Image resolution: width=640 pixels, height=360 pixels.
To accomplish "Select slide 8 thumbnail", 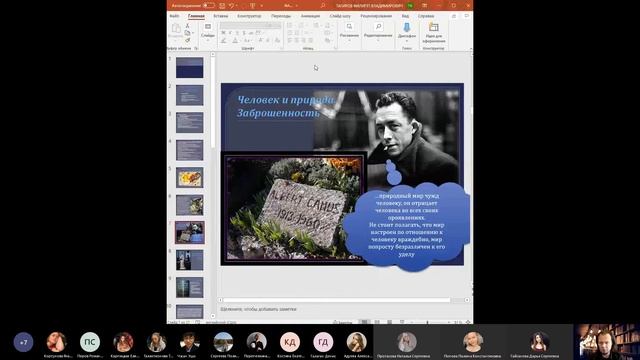I will pyautogui.click(x=189, y=260).
